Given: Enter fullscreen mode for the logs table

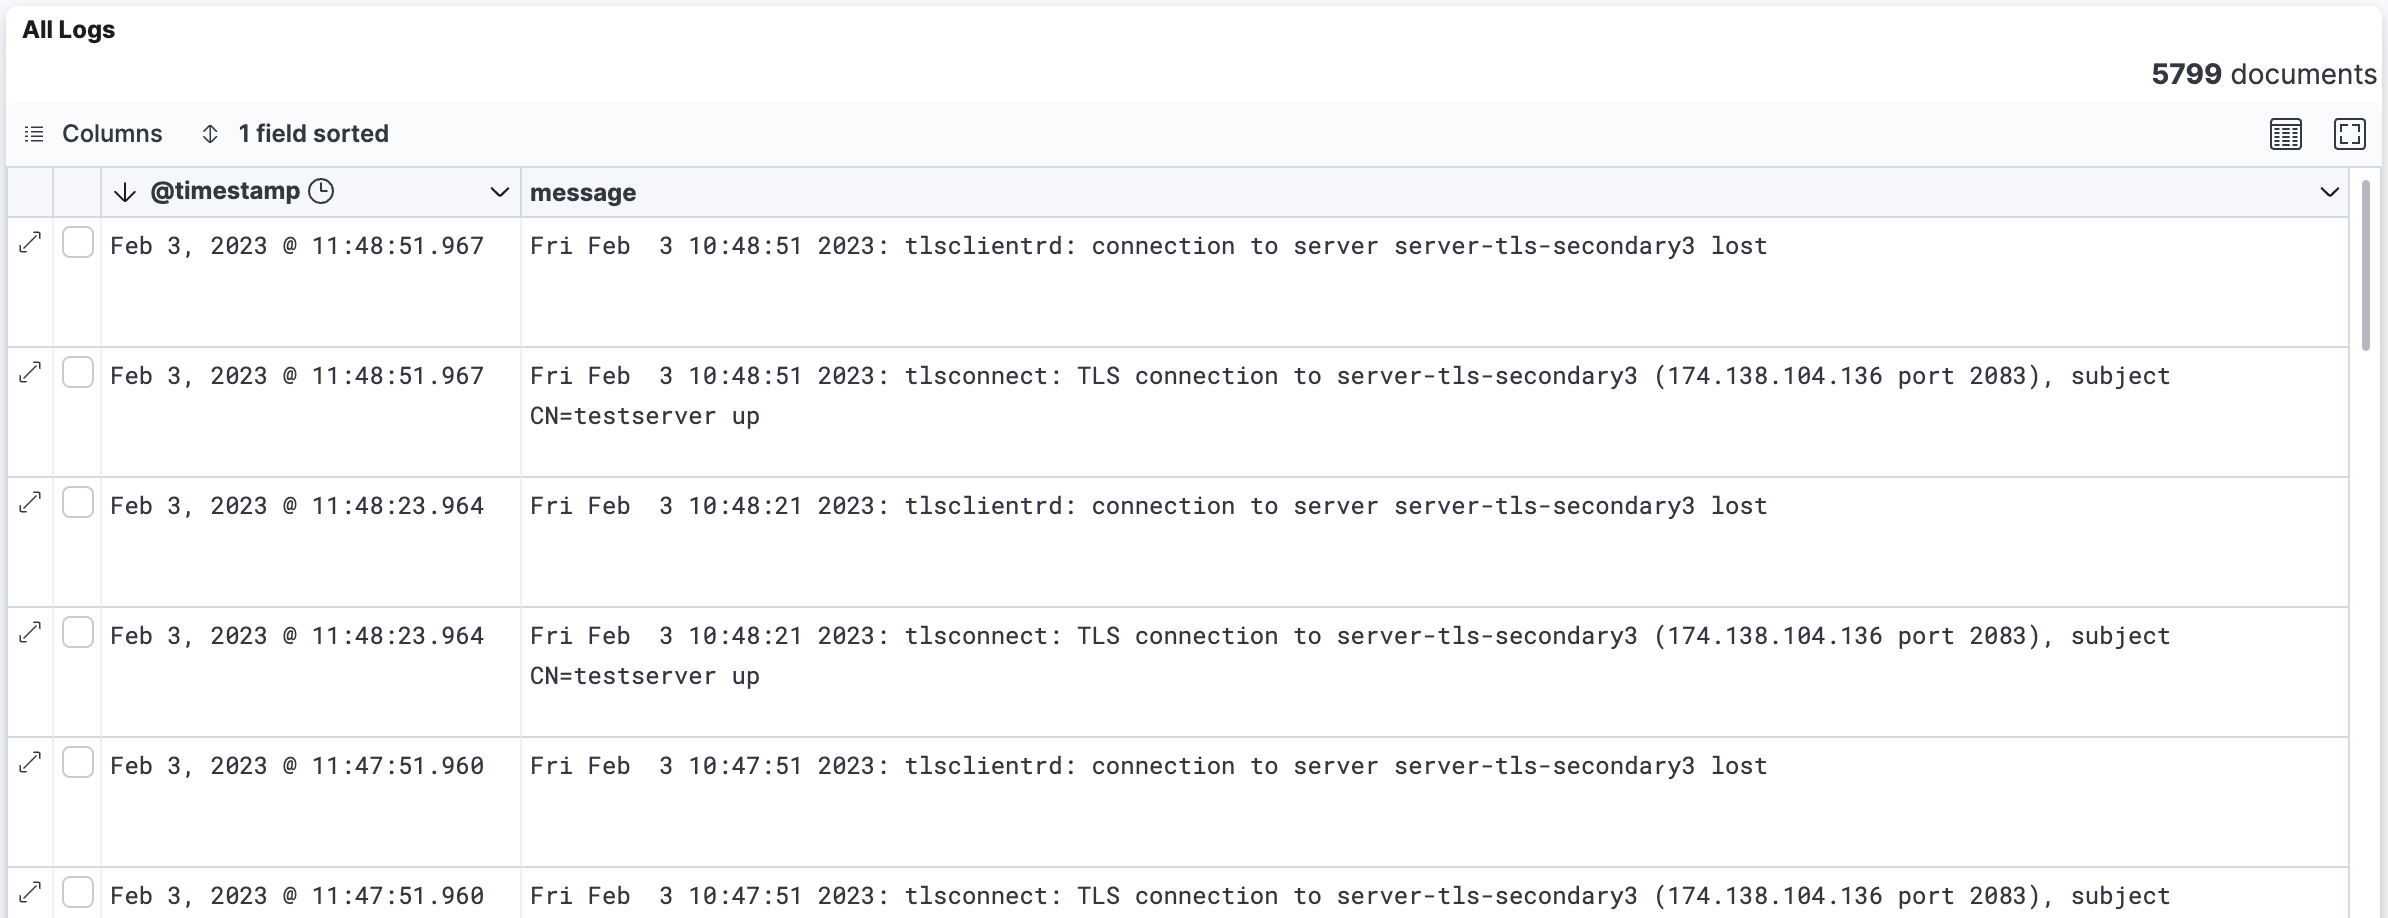Looking at the screenshot, I should click(x=2349, y=134).
